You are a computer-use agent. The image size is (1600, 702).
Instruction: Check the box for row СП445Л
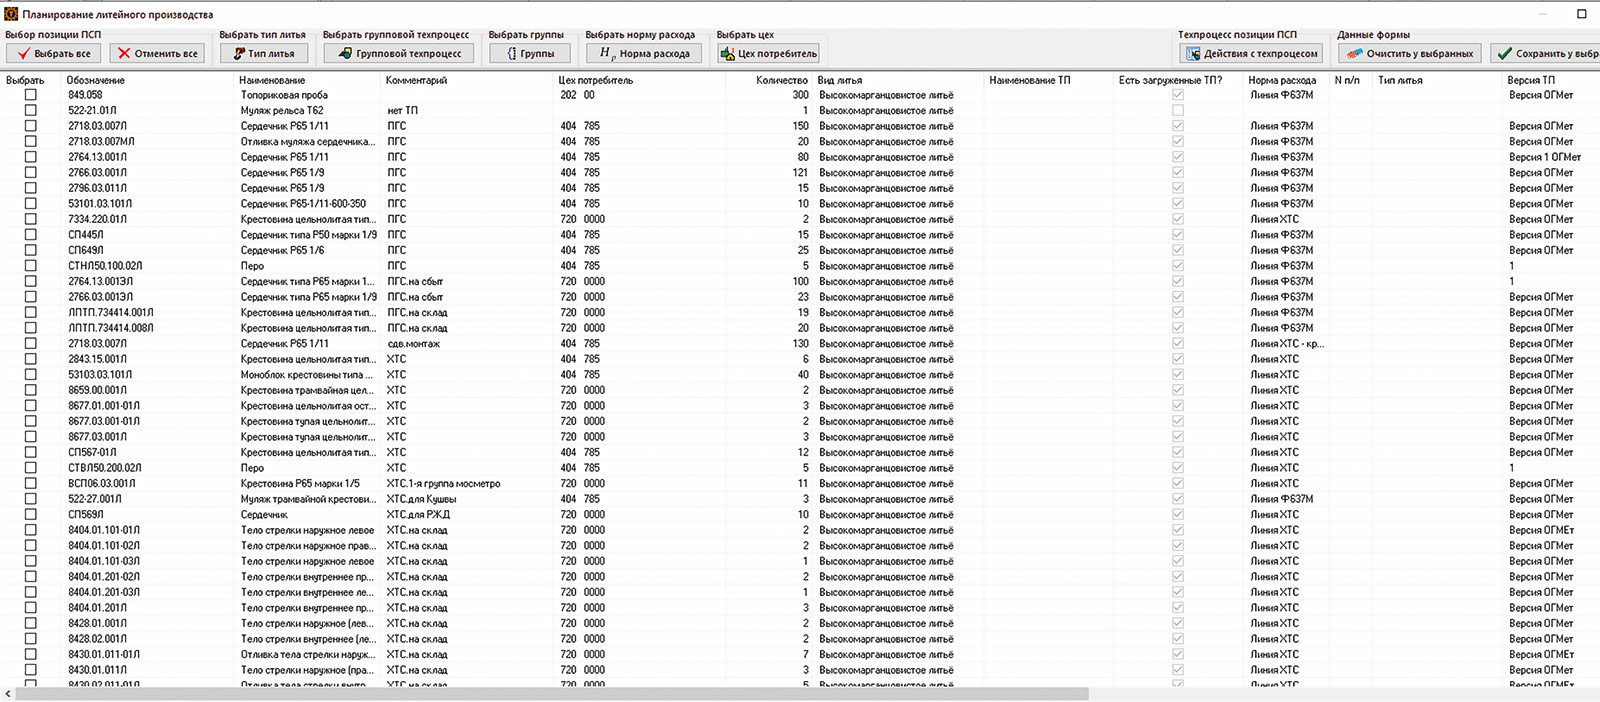click(x=30, y=234)
